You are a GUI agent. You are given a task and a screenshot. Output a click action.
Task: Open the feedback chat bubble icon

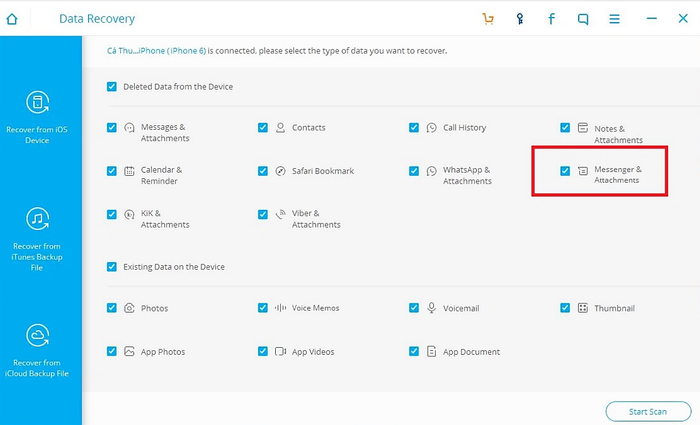tap(583, 19)
